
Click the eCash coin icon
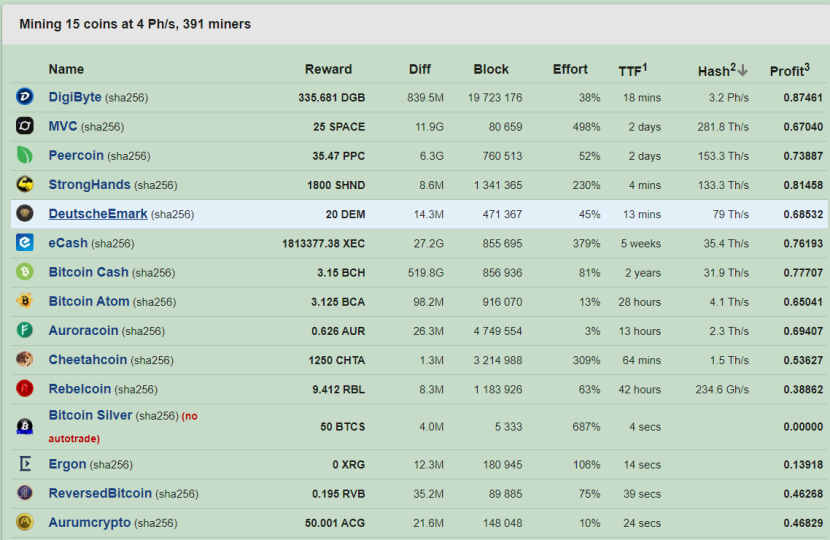click(x=25, y=242)
